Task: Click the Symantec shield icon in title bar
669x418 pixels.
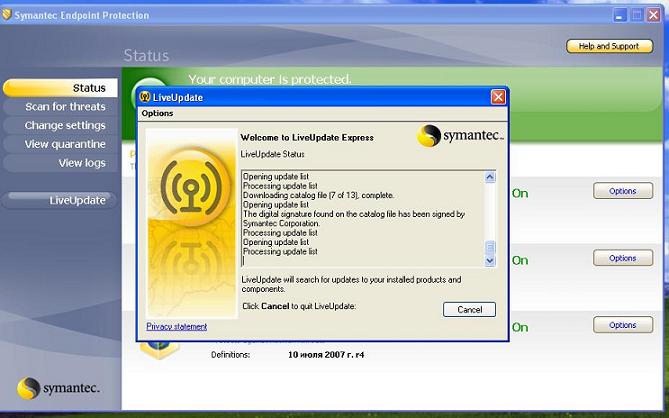Action: point(7,15)
